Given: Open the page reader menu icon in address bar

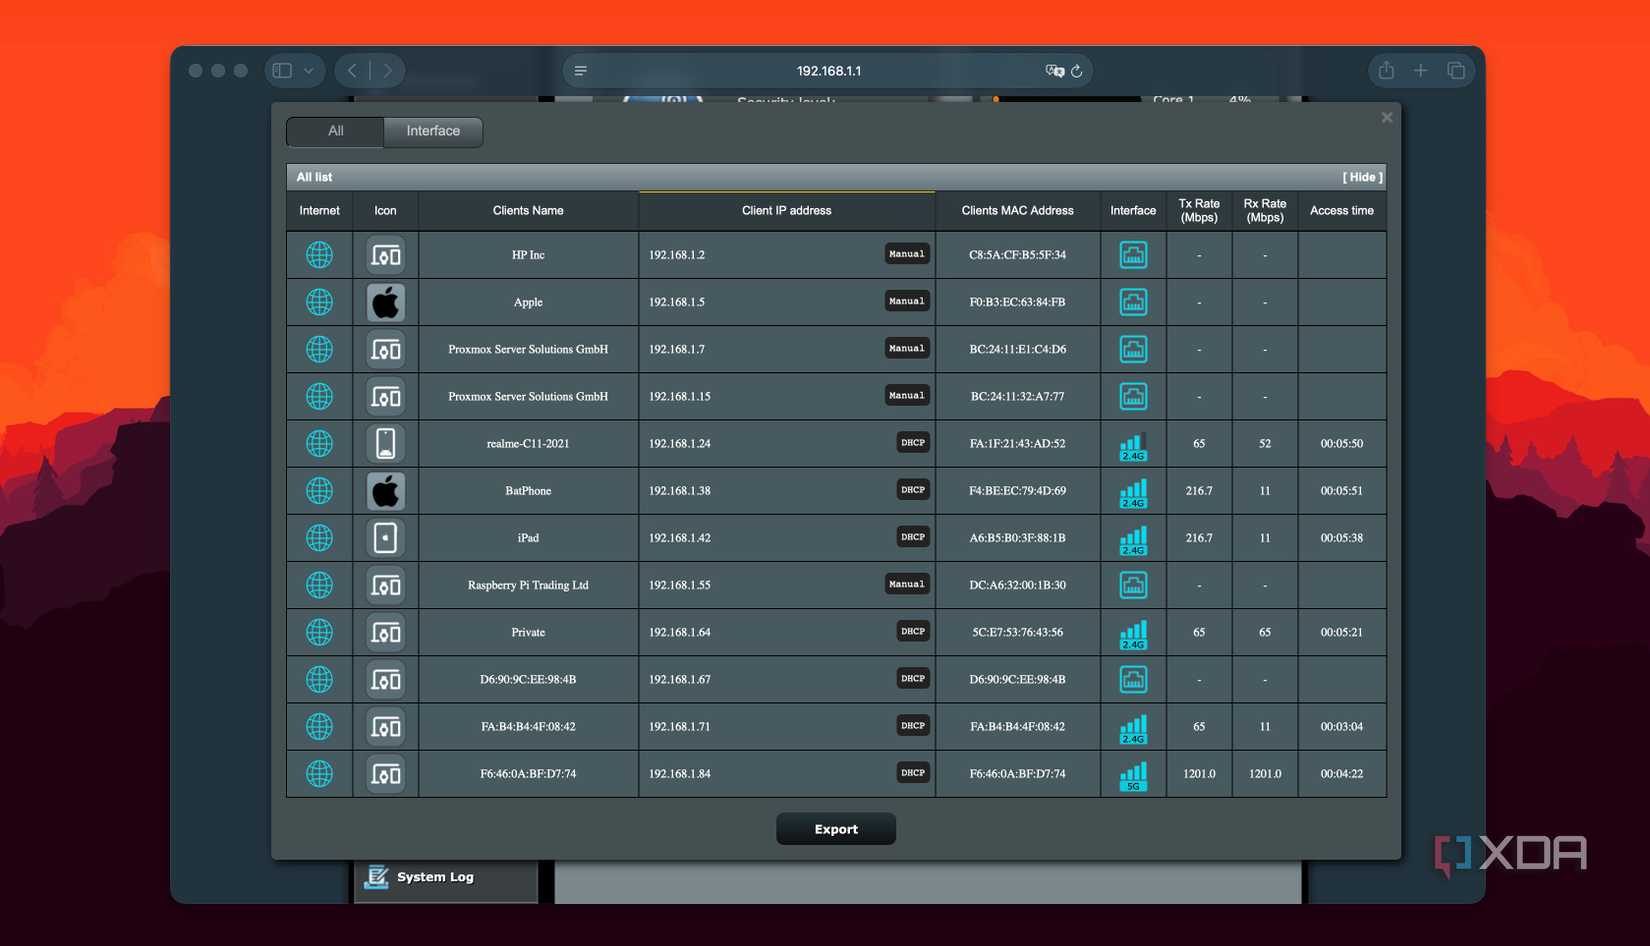Looking at the screenshot, I should coord(581,71).
